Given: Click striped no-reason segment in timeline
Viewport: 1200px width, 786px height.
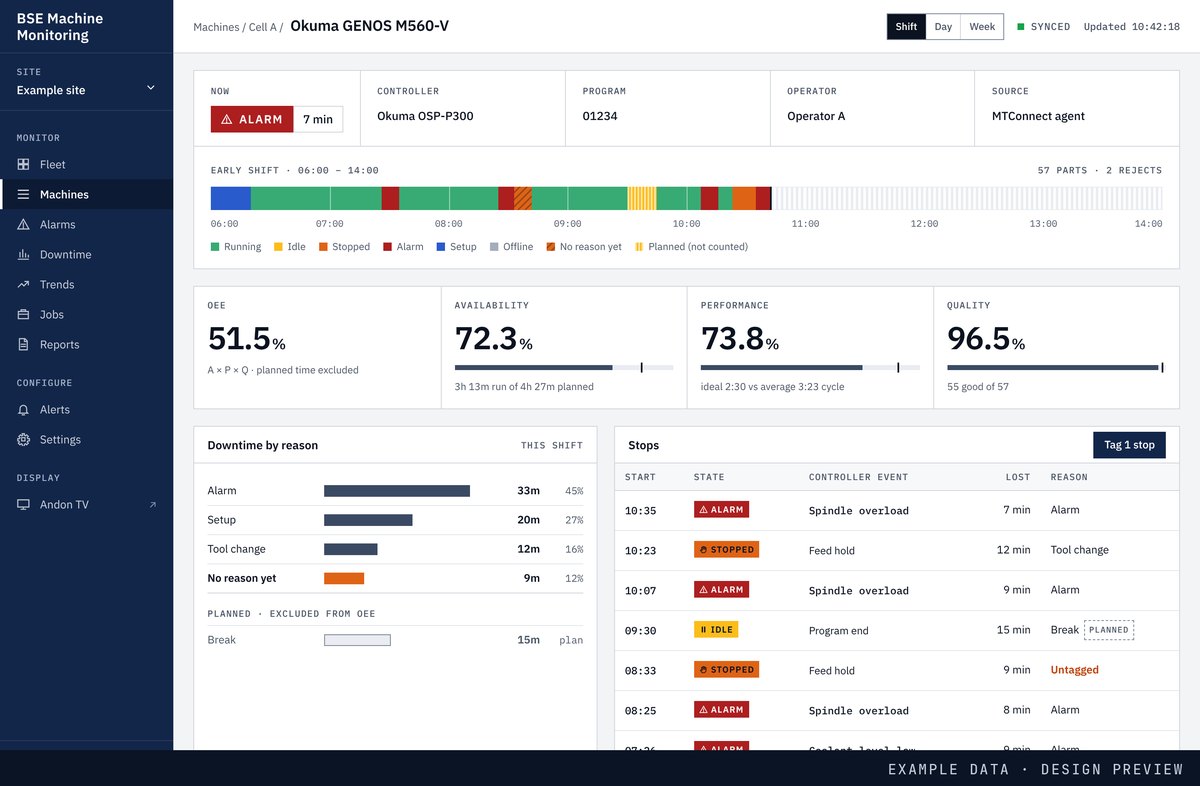Looking at the screenshot, I should (523, 198).
